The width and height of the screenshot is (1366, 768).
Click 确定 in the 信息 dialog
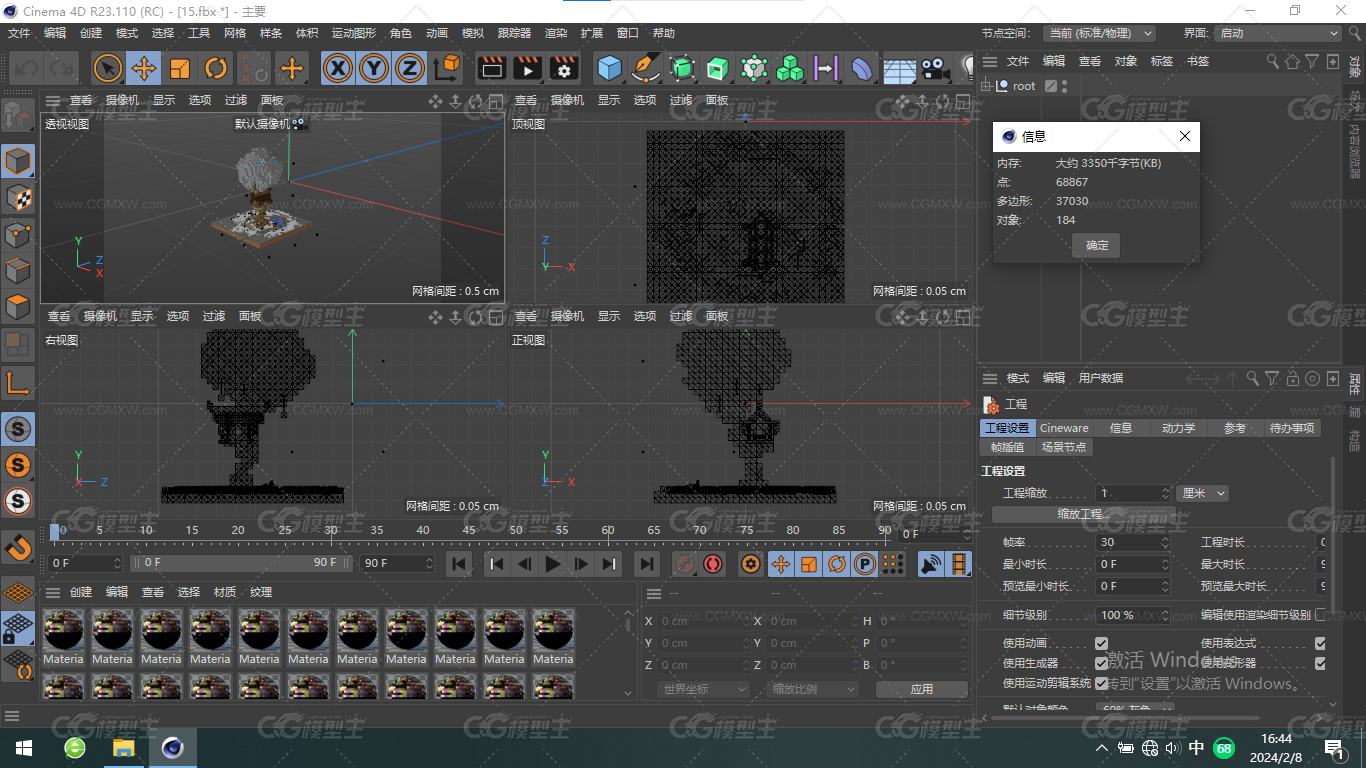click(1097, 245)
